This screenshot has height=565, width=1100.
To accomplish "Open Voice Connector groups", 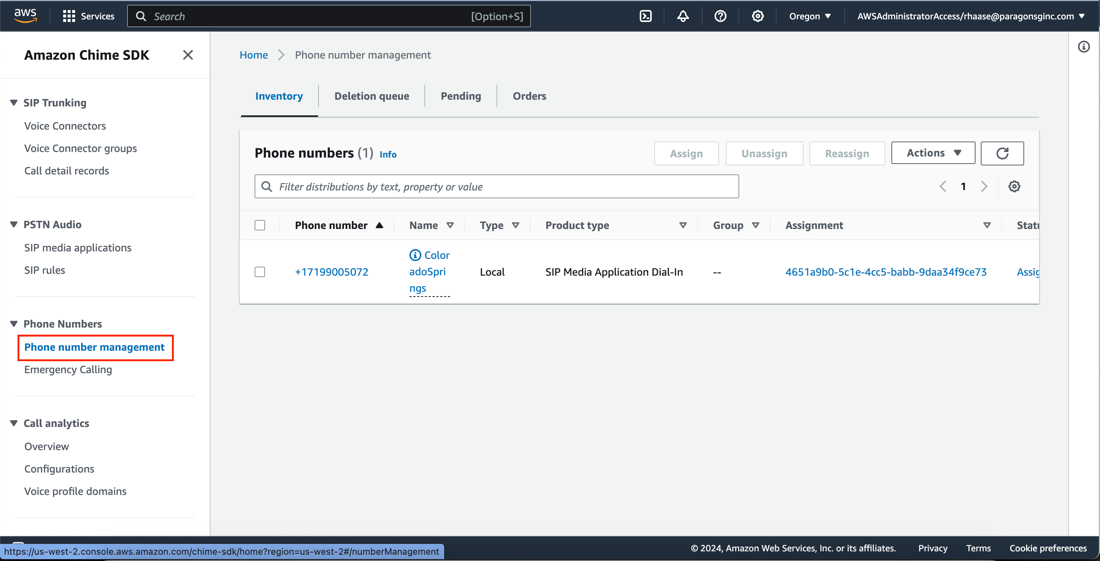I will pos(81,149).
